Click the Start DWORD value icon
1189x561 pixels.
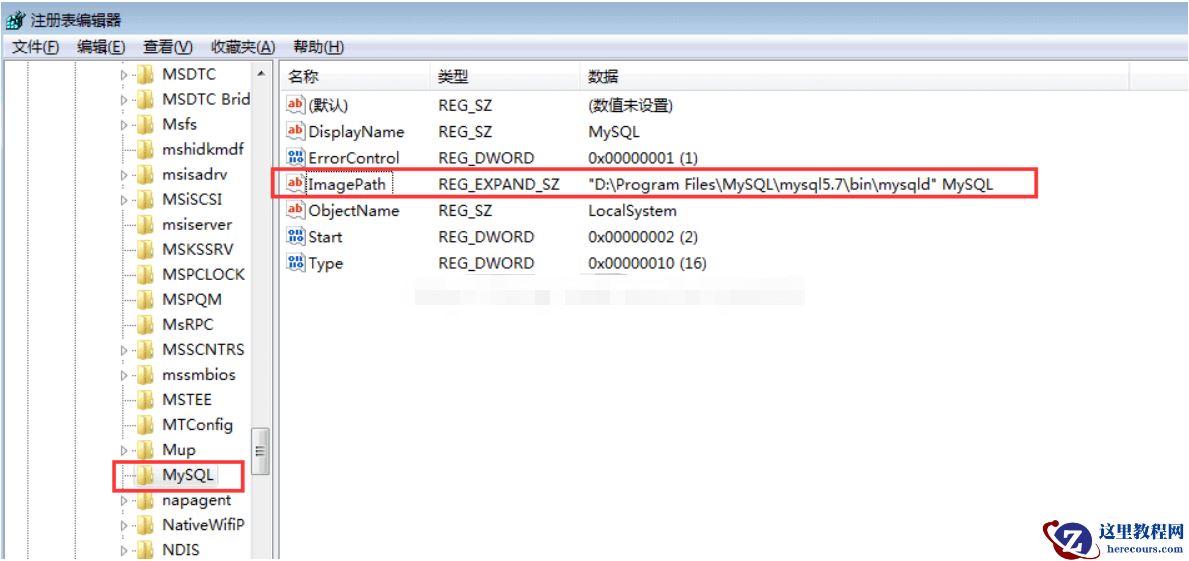tap(295, 237)
